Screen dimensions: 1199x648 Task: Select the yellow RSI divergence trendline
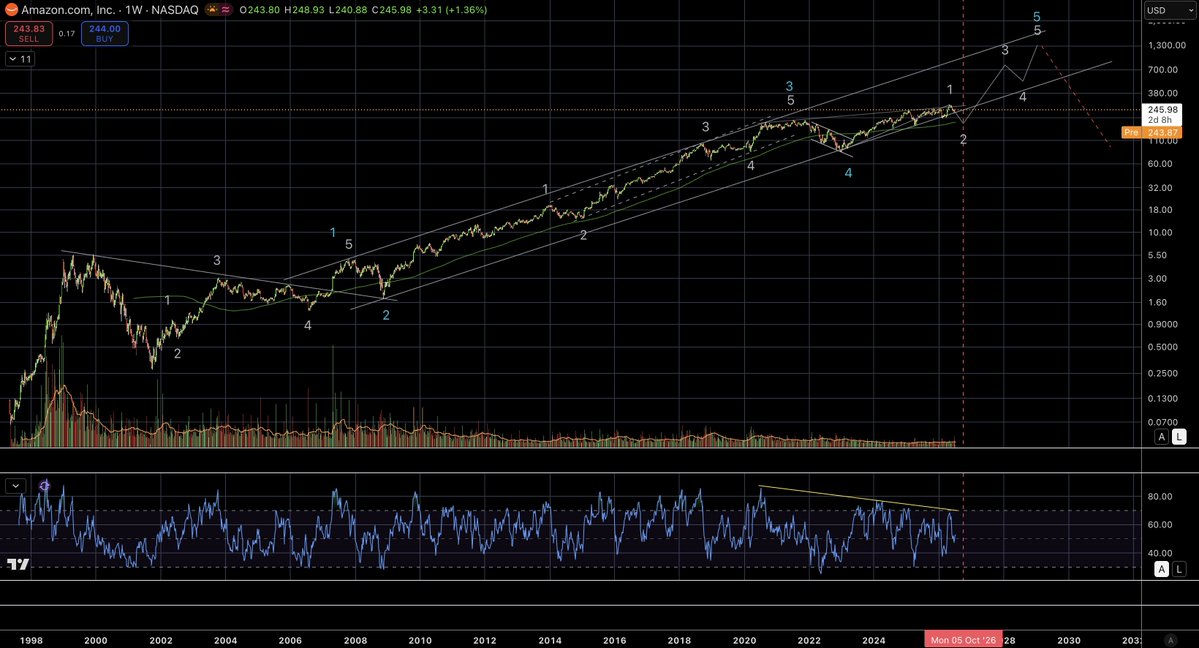coord(858,498)
